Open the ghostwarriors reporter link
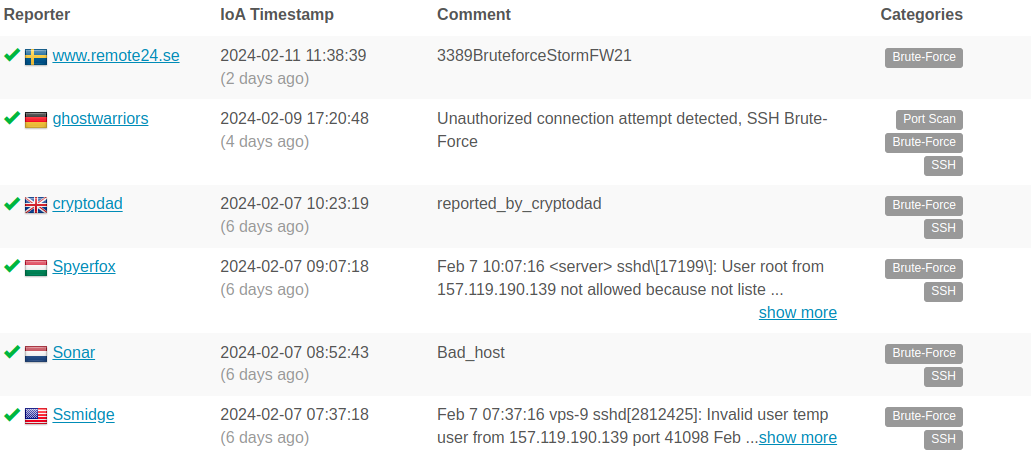1031x455 pixels. [x=100, y=119]
